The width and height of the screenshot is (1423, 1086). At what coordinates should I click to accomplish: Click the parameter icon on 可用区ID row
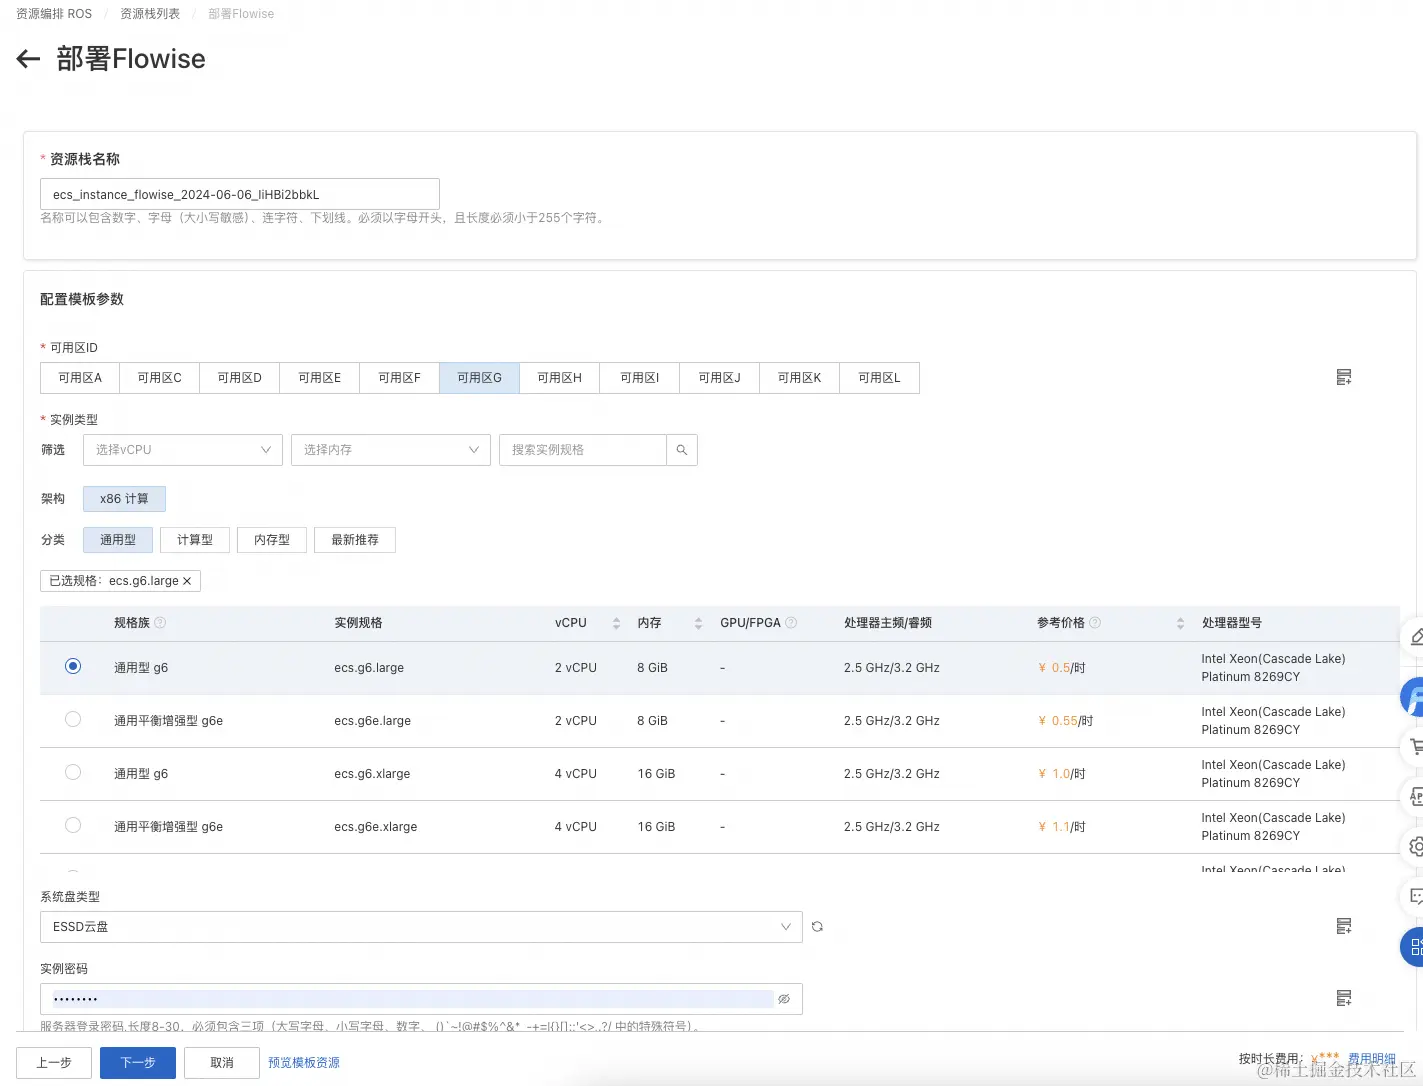point(1344,377)
